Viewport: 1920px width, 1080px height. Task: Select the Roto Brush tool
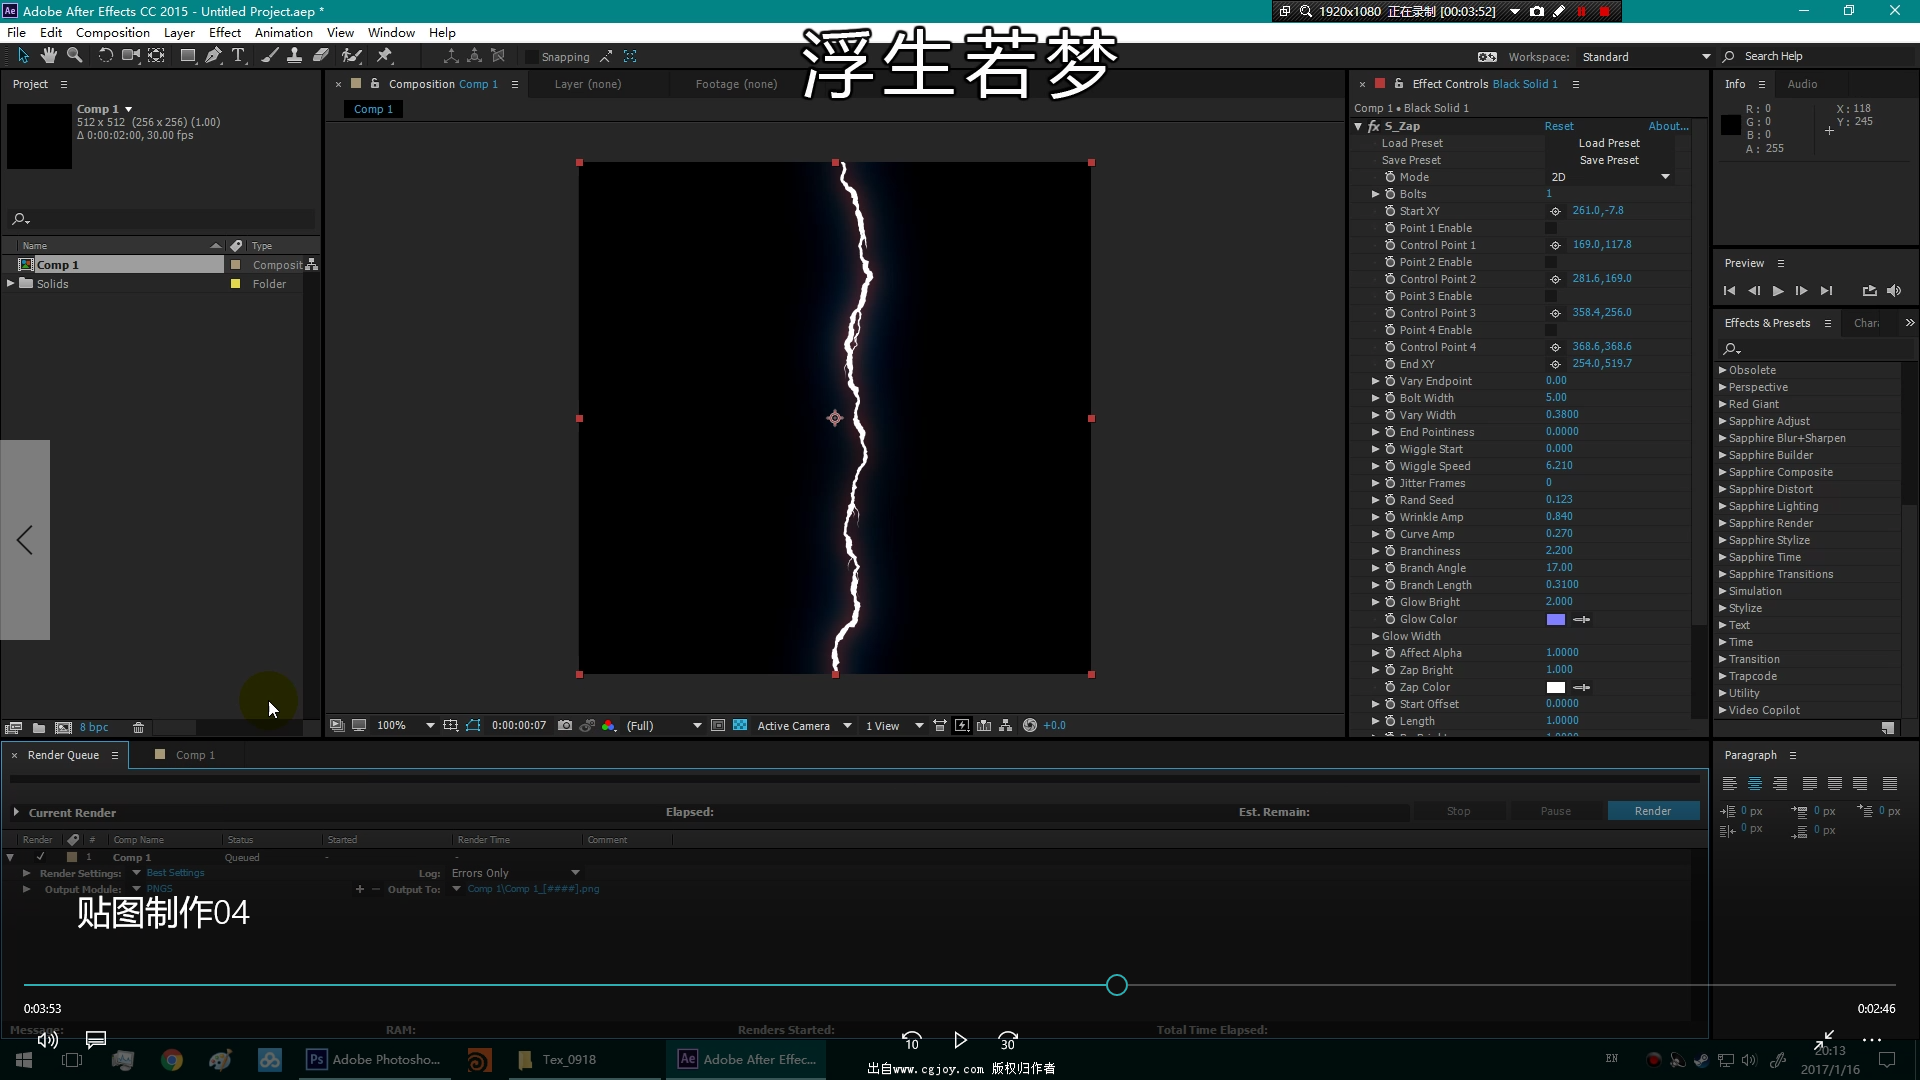(351, 56)
